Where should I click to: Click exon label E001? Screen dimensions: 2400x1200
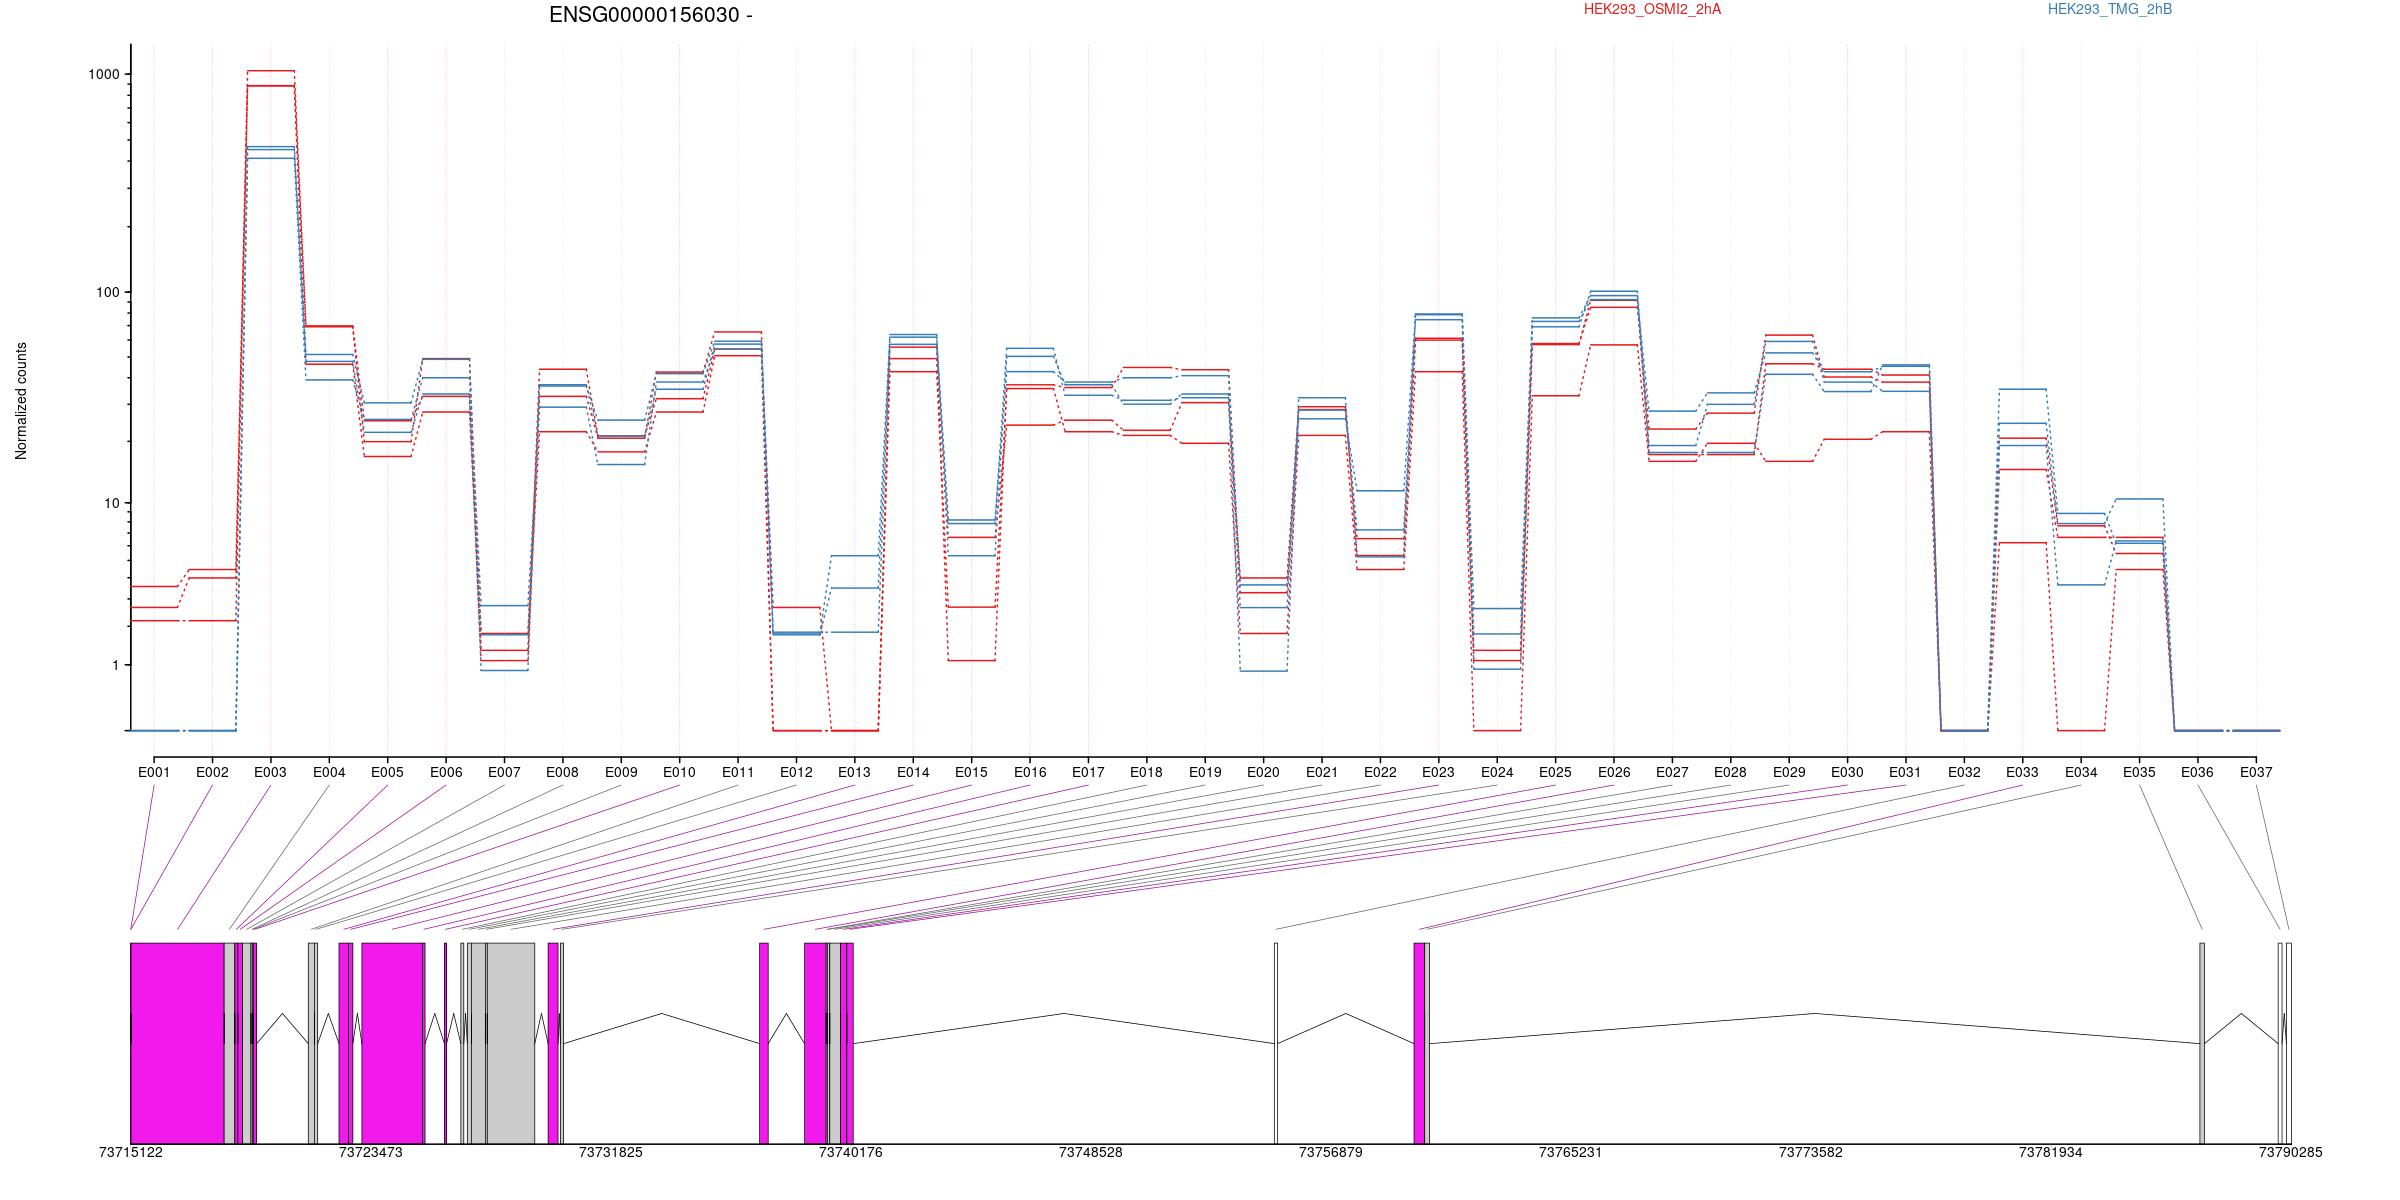[154, 772]
